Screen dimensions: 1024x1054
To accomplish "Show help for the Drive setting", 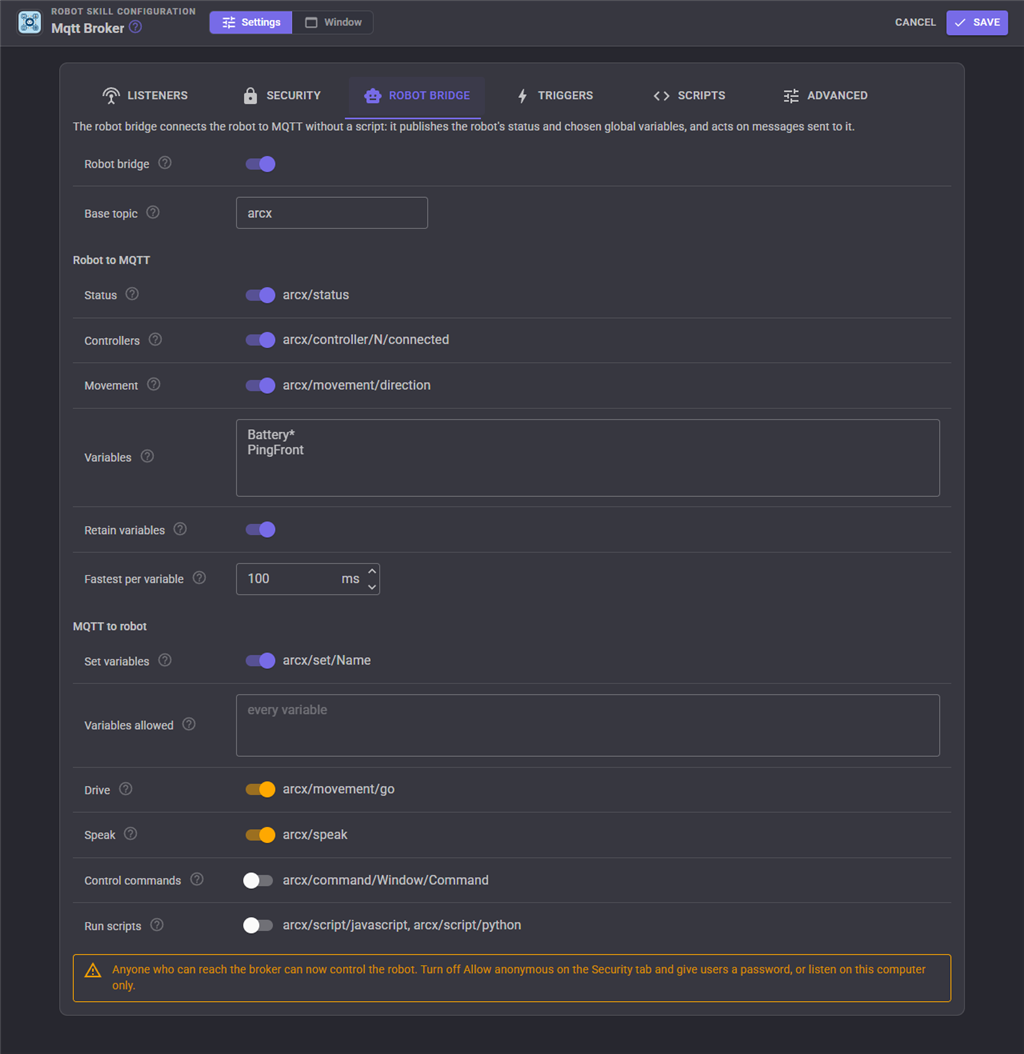I will (x=126, y=789).
